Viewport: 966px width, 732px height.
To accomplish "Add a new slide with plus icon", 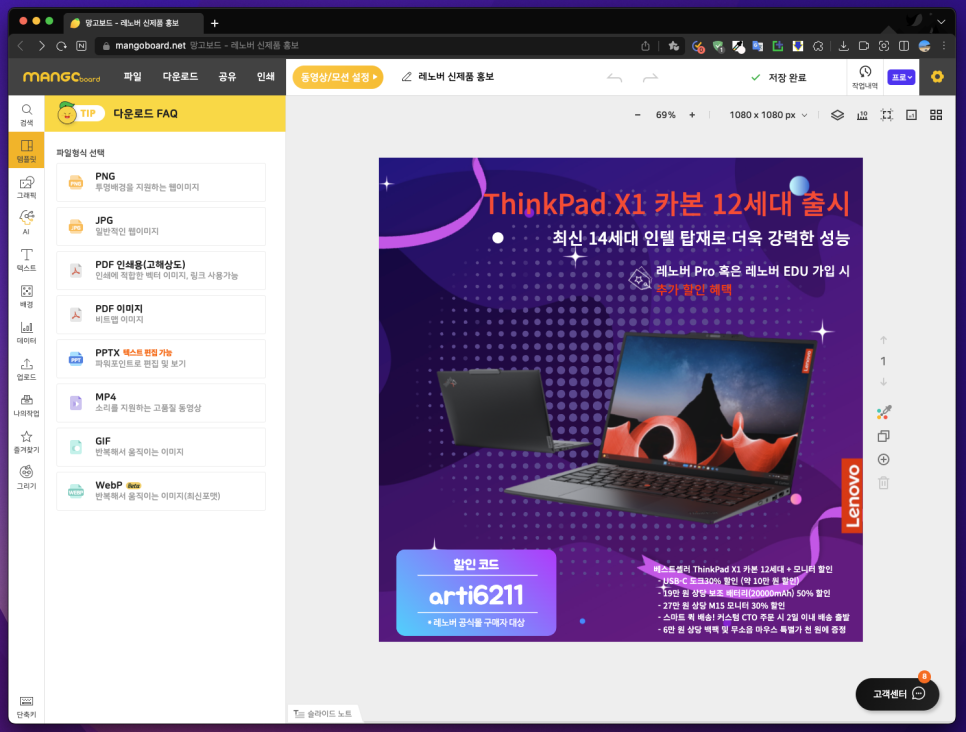I will (883, 460).
